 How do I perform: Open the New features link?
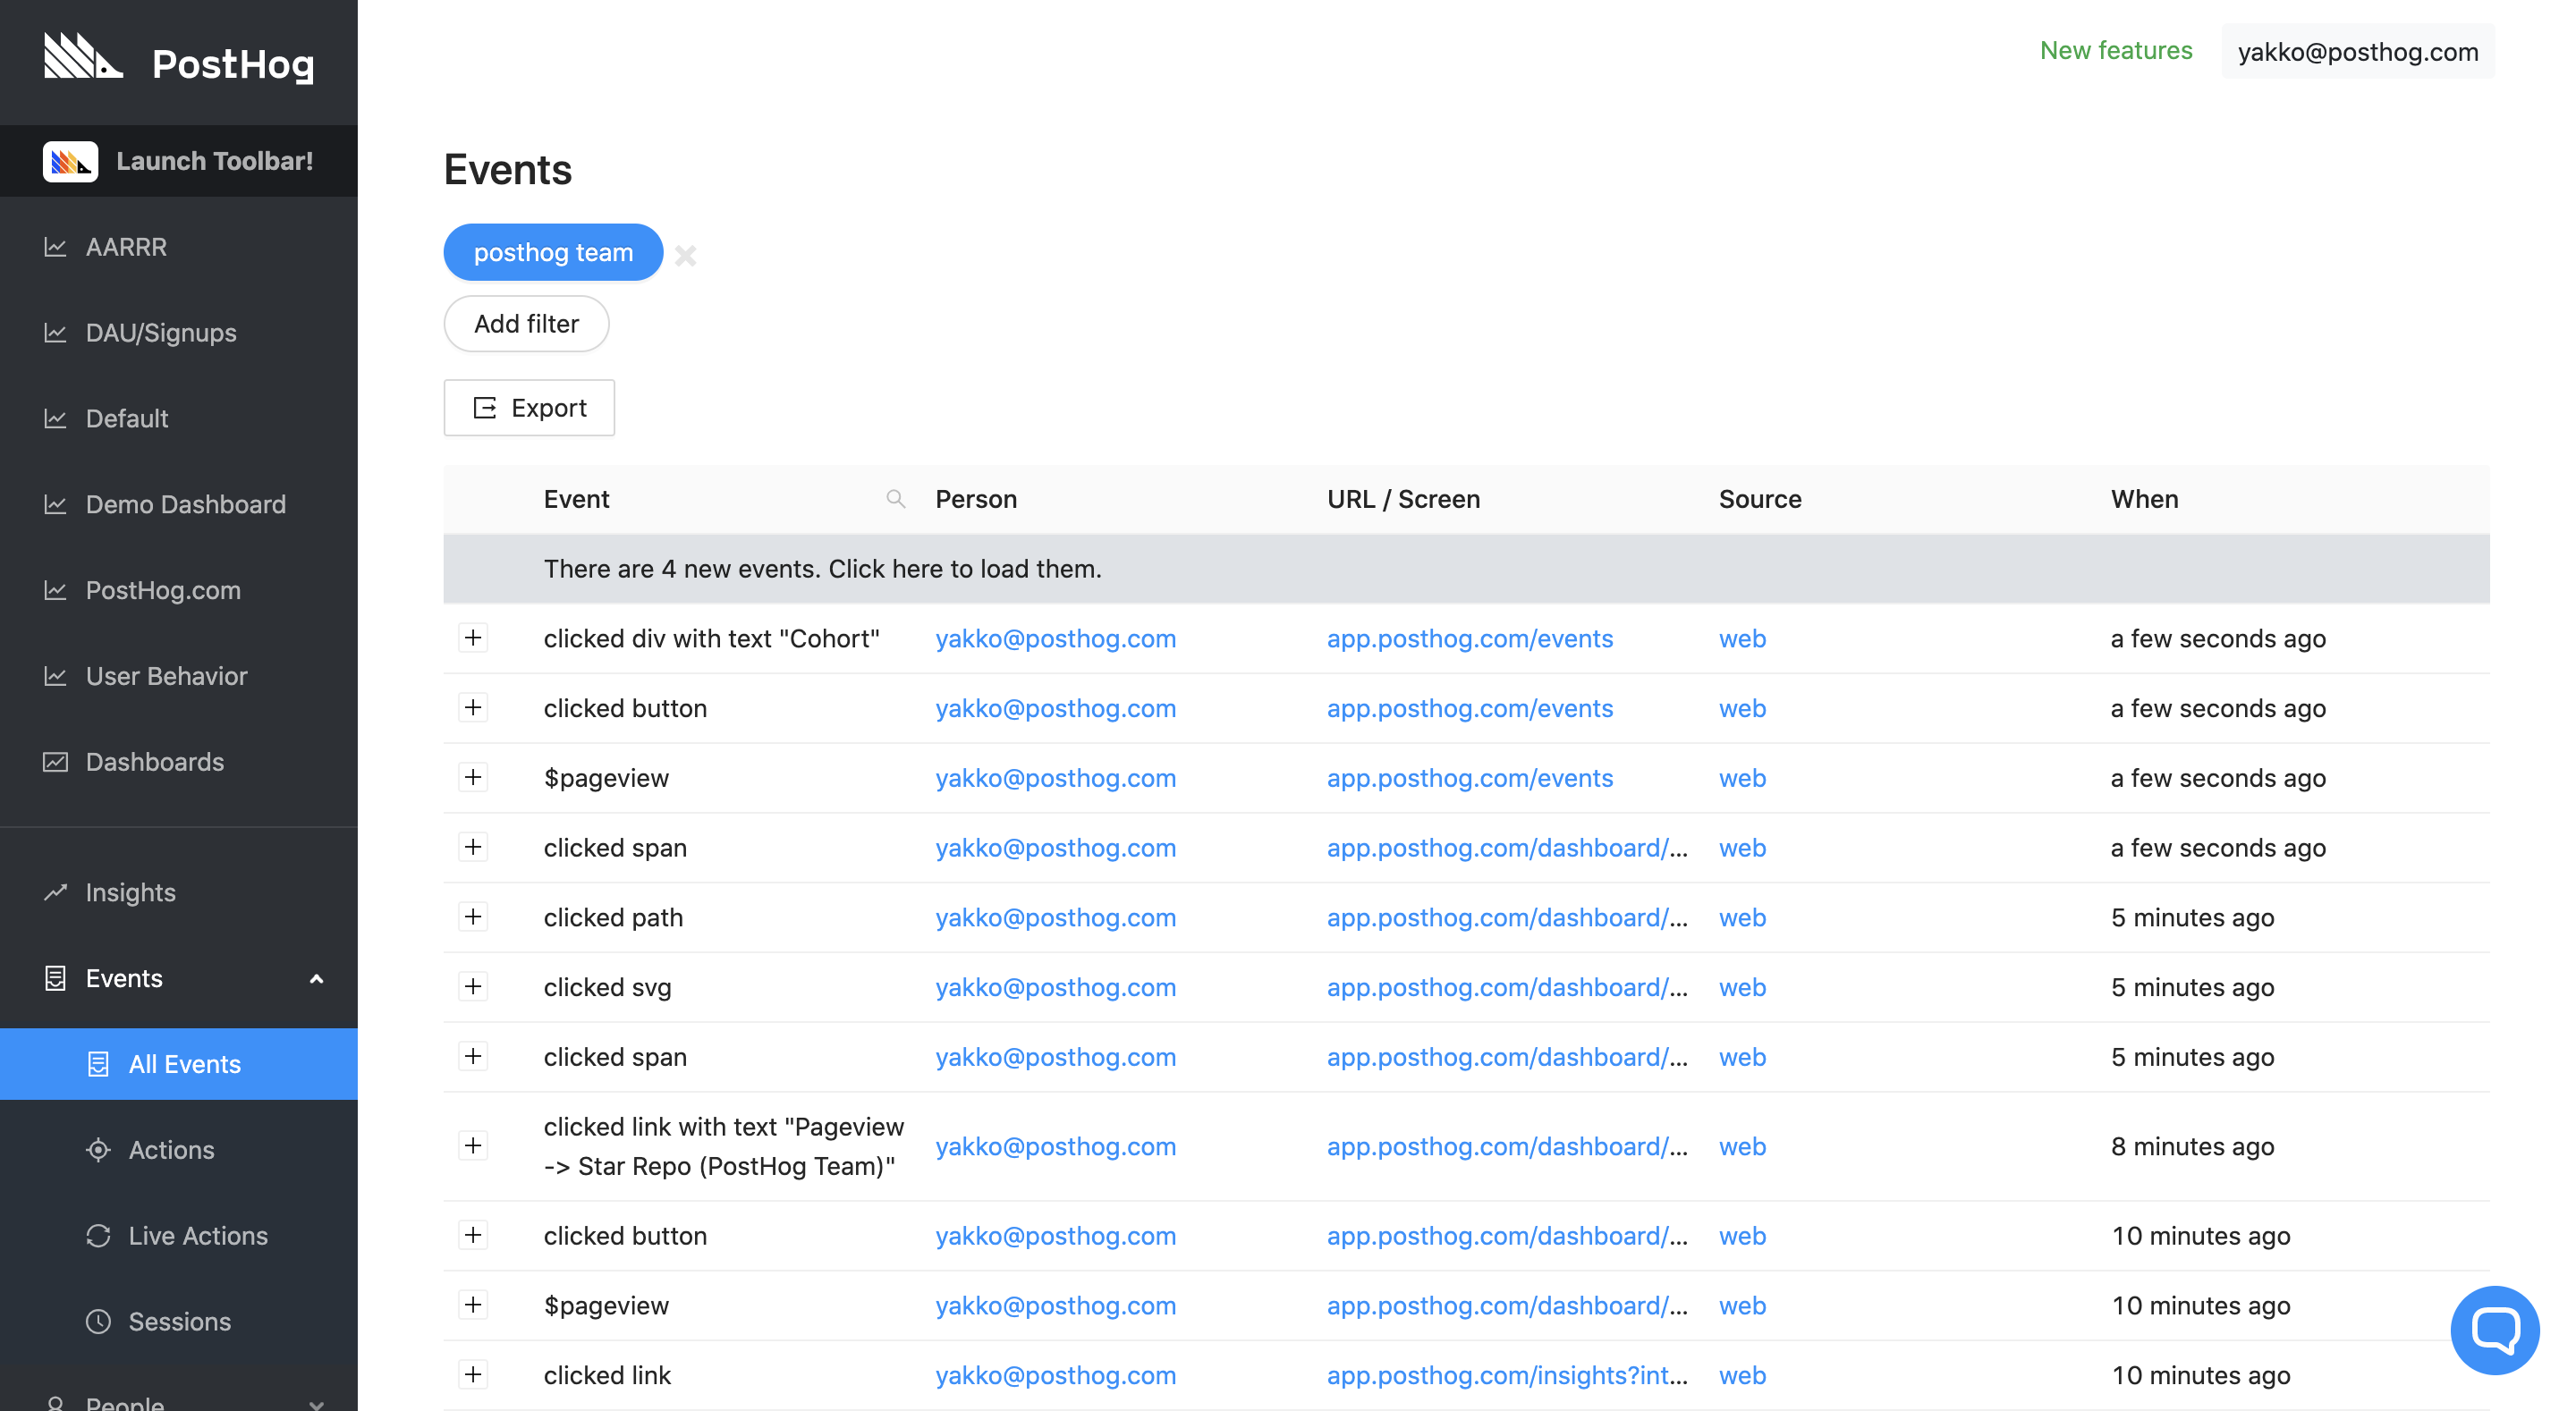tap(2115, 51)
